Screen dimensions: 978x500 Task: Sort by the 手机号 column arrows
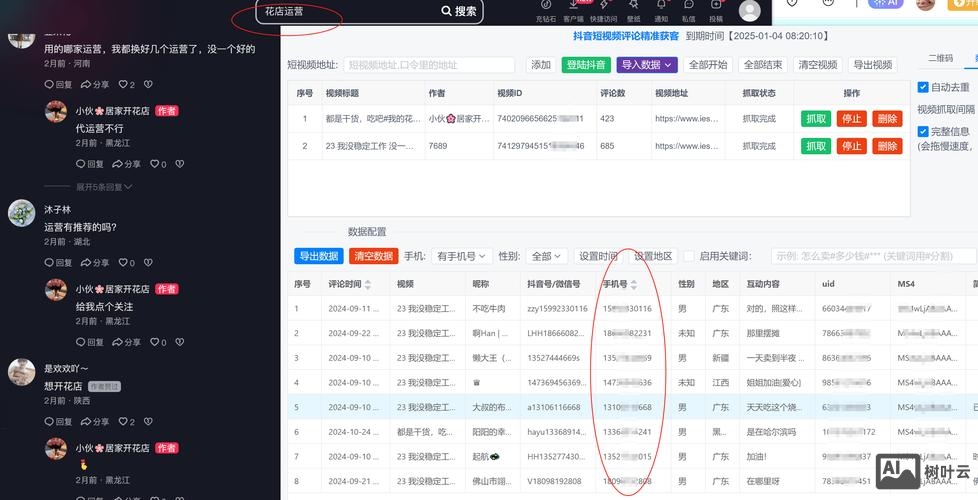[634, 284]
